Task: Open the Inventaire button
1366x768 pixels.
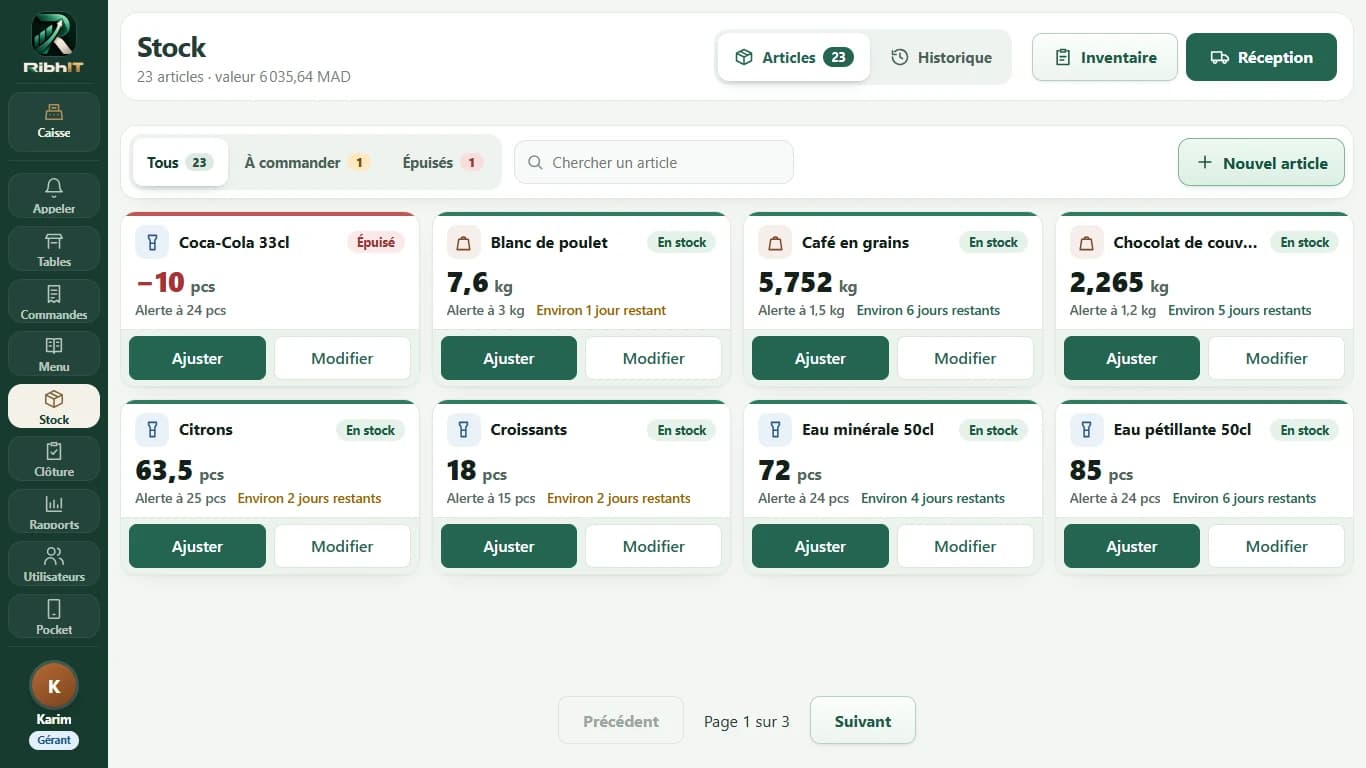Action: pos(1105,57)
